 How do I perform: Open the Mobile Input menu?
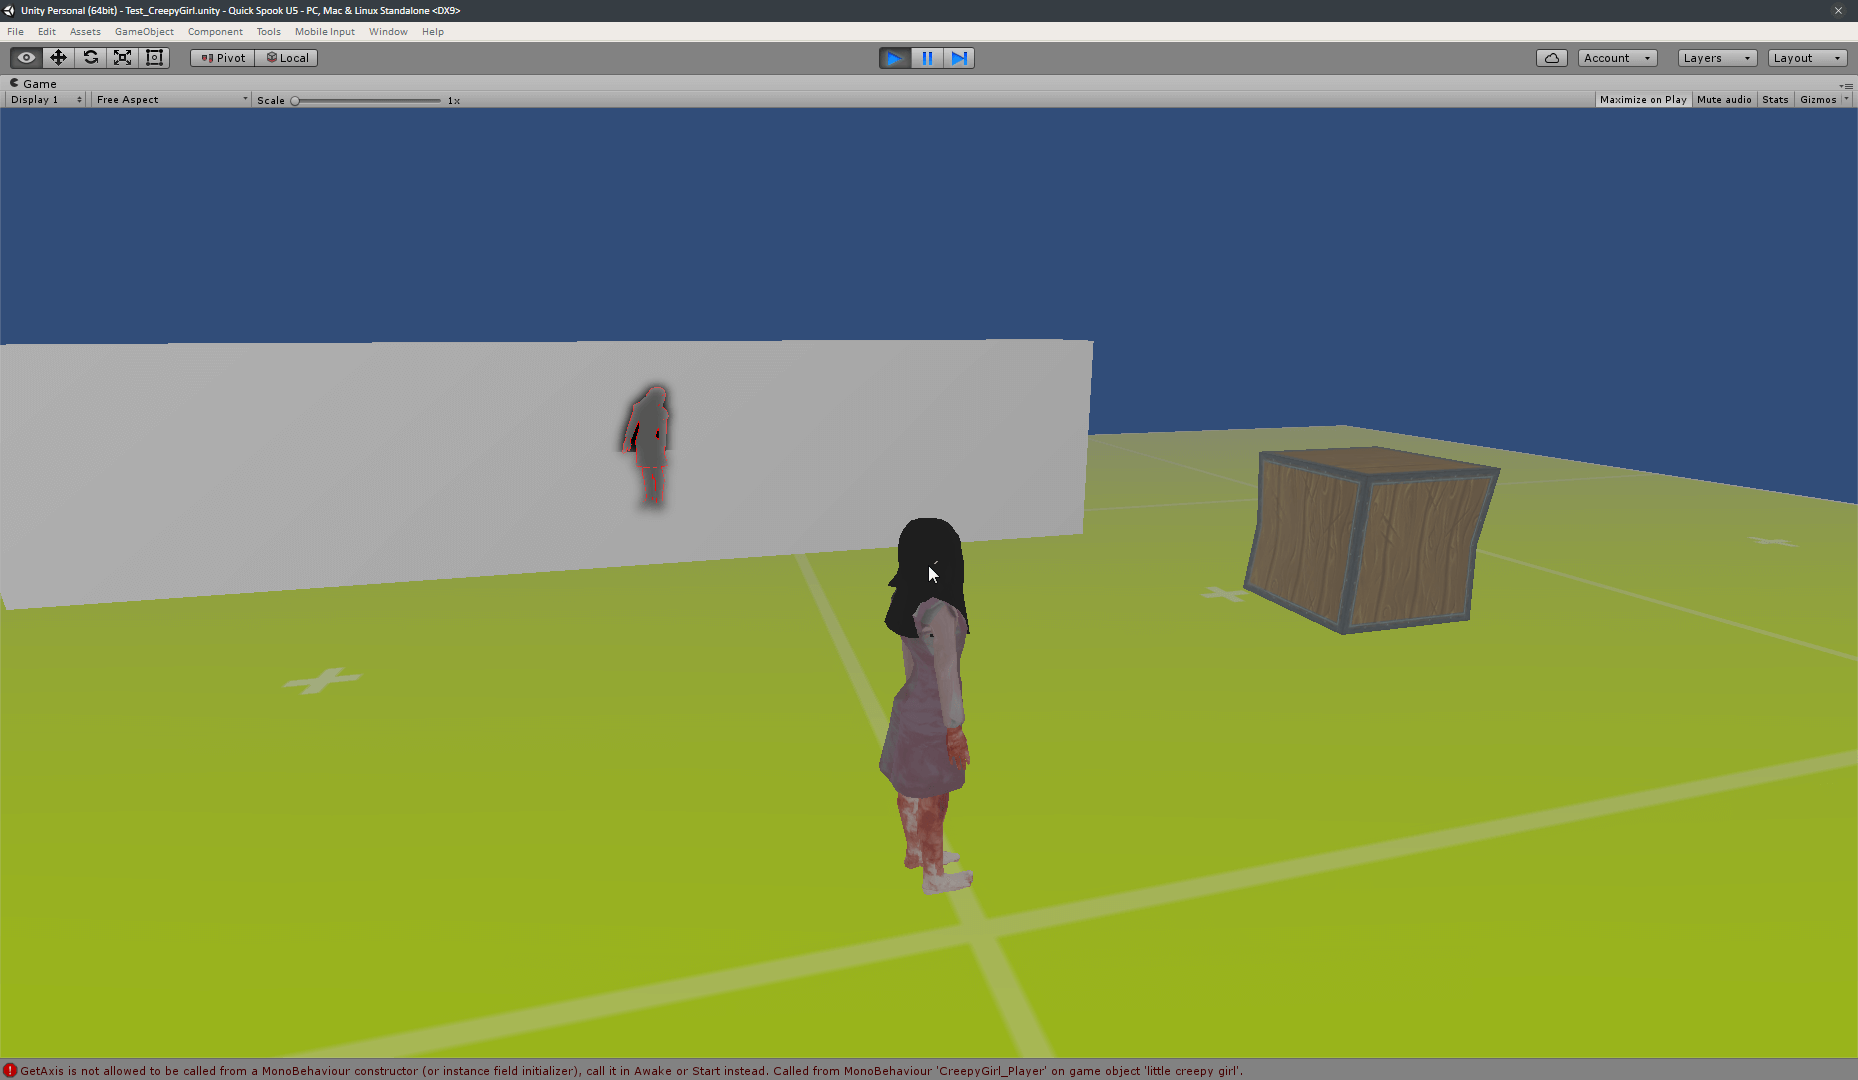point(324,32)
